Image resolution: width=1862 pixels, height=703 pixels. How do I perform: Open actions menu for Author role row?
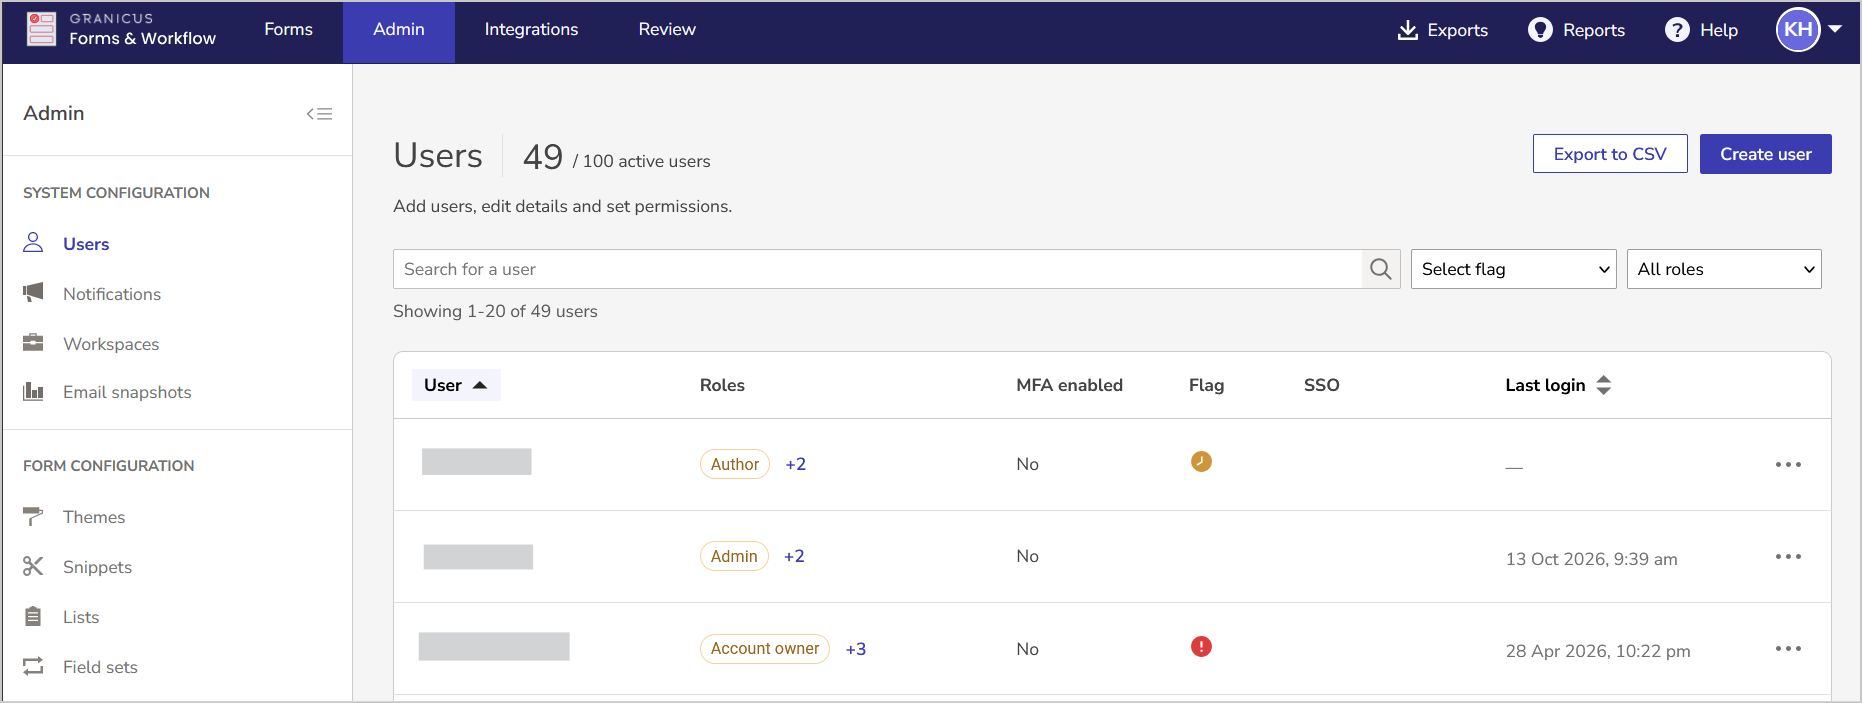1788,464
